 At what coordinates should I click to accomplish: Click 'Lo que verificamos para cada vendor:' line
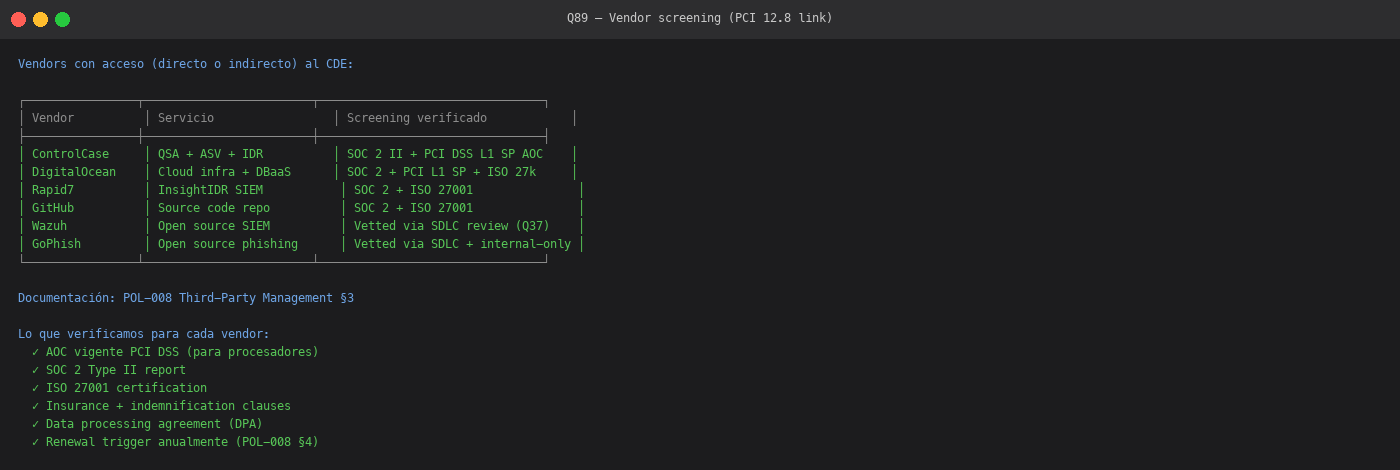(144, 334)
